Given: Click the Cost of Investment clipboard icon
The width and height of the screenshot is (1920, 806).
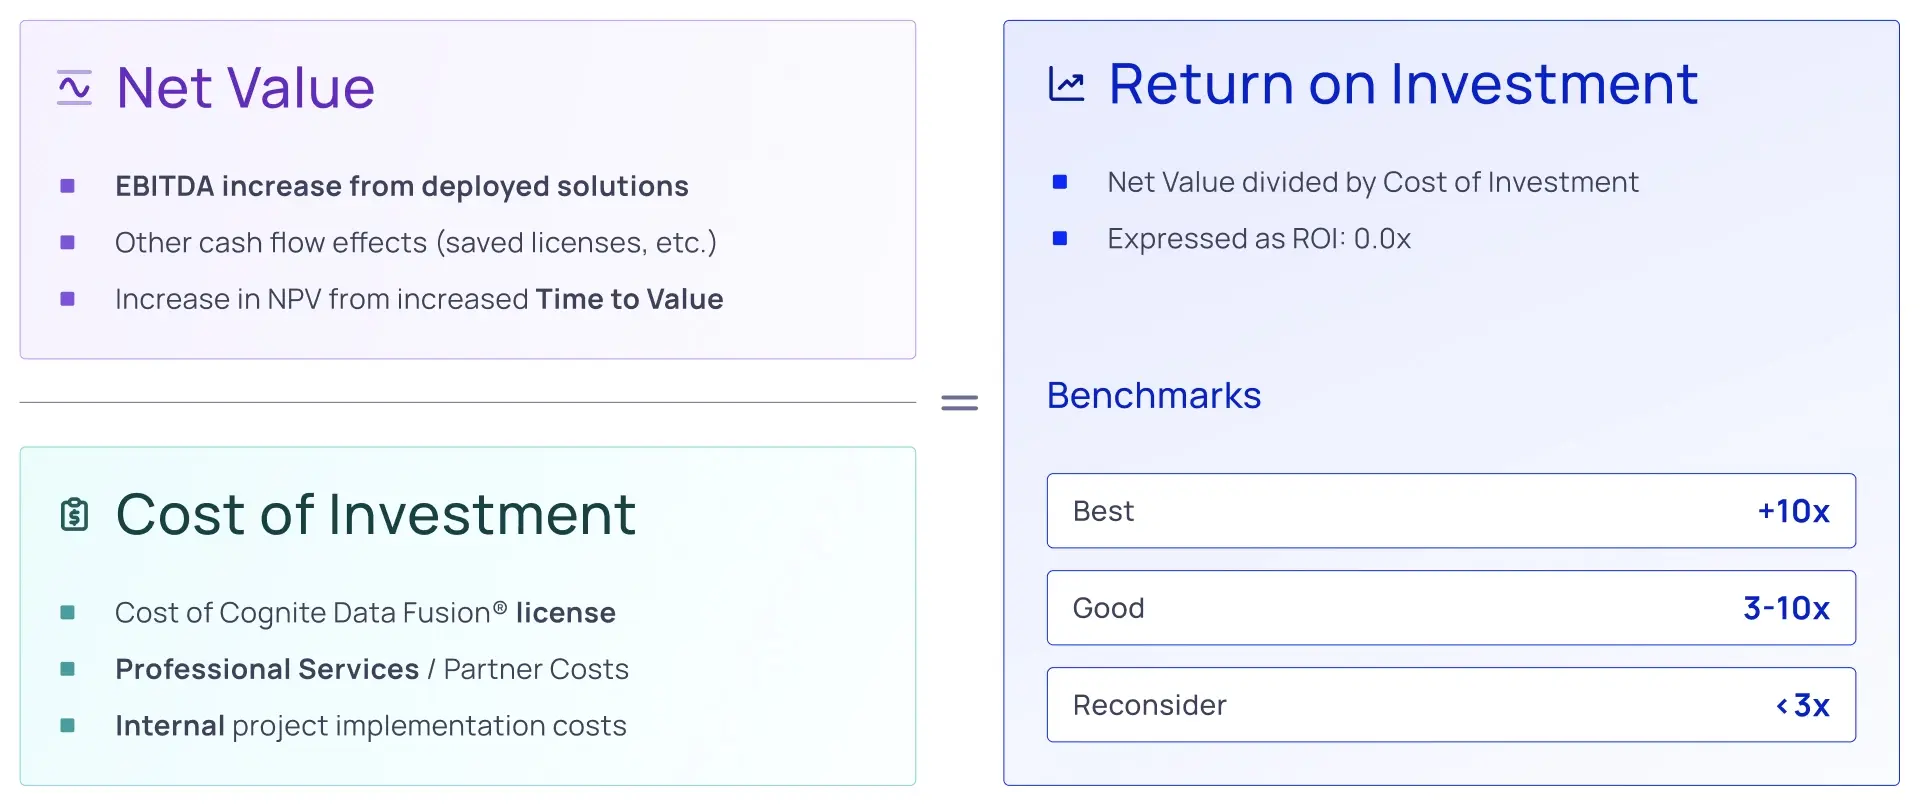Looking at the screenshot, I should pos(74,514).
